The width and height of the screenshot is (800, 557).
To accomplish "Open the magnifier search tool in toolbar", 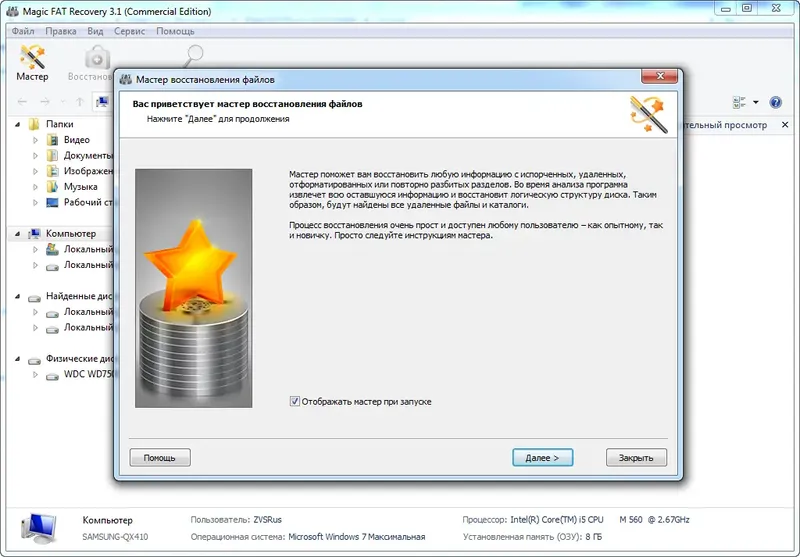I will [193, 56].
